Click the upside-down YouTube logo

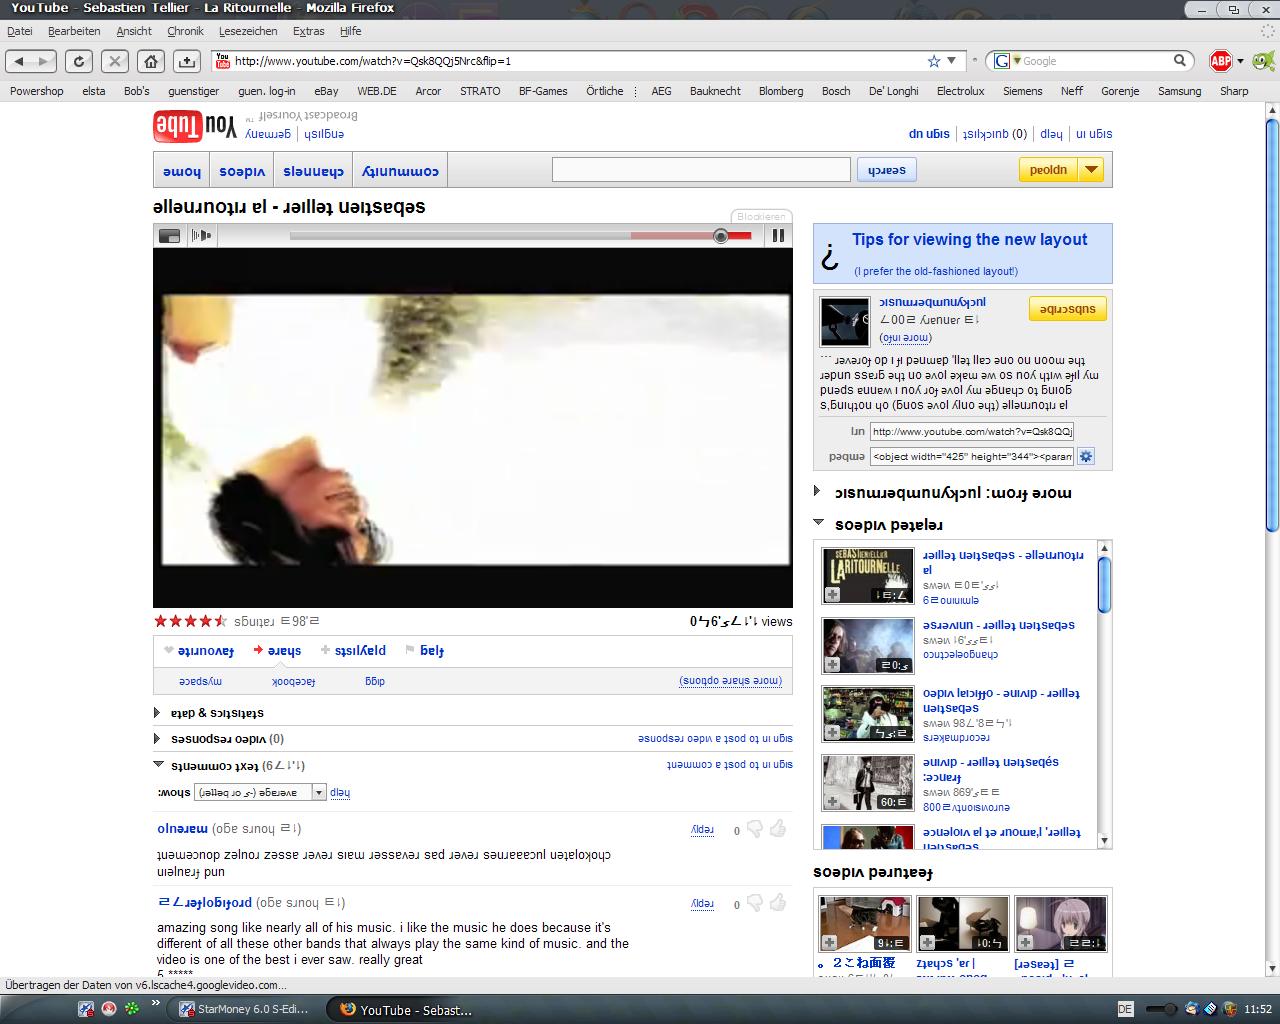[195, 127]
